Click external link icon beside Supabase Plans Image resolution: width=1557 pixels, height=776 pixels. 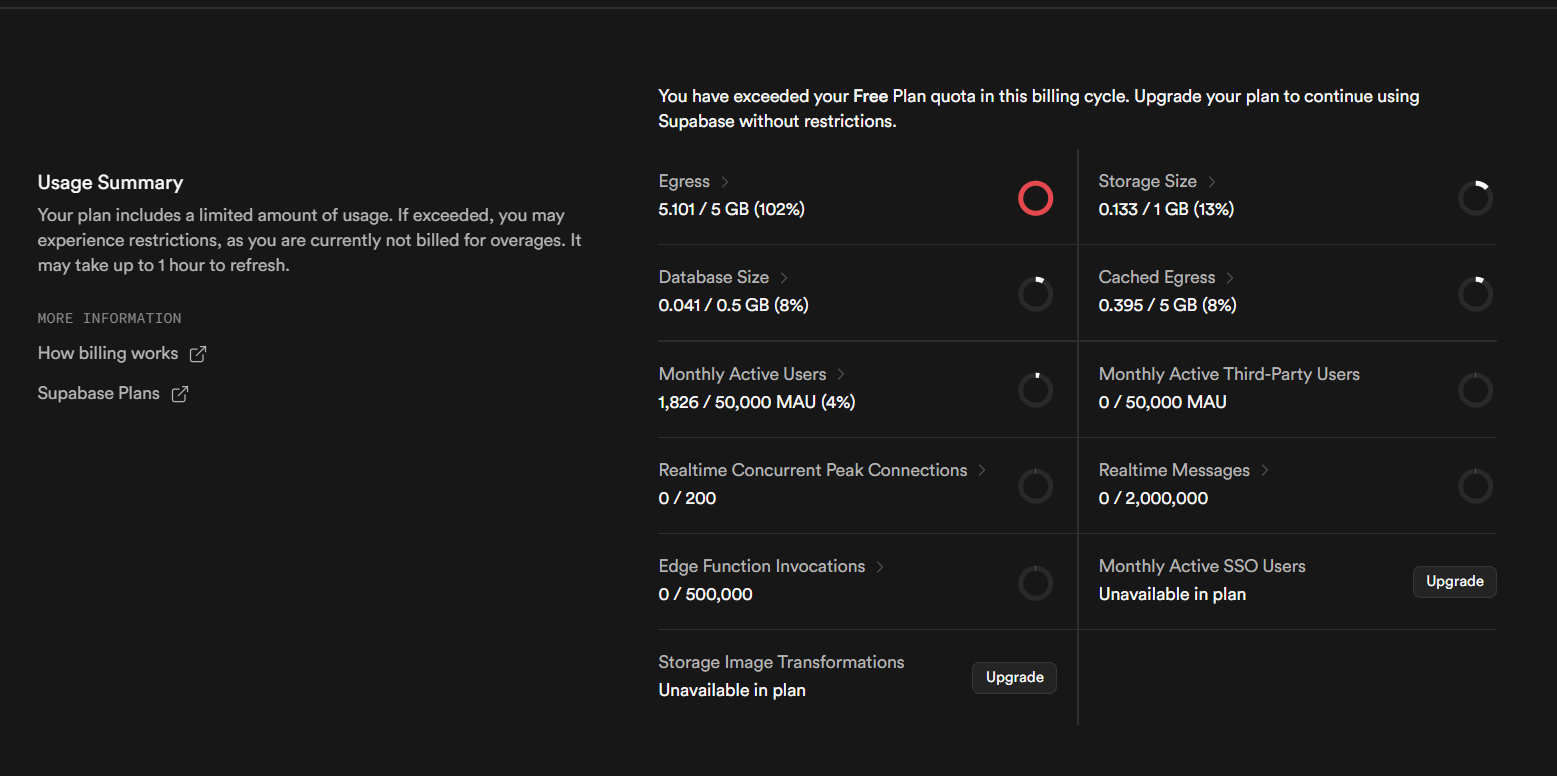click(x=180, y=394)
